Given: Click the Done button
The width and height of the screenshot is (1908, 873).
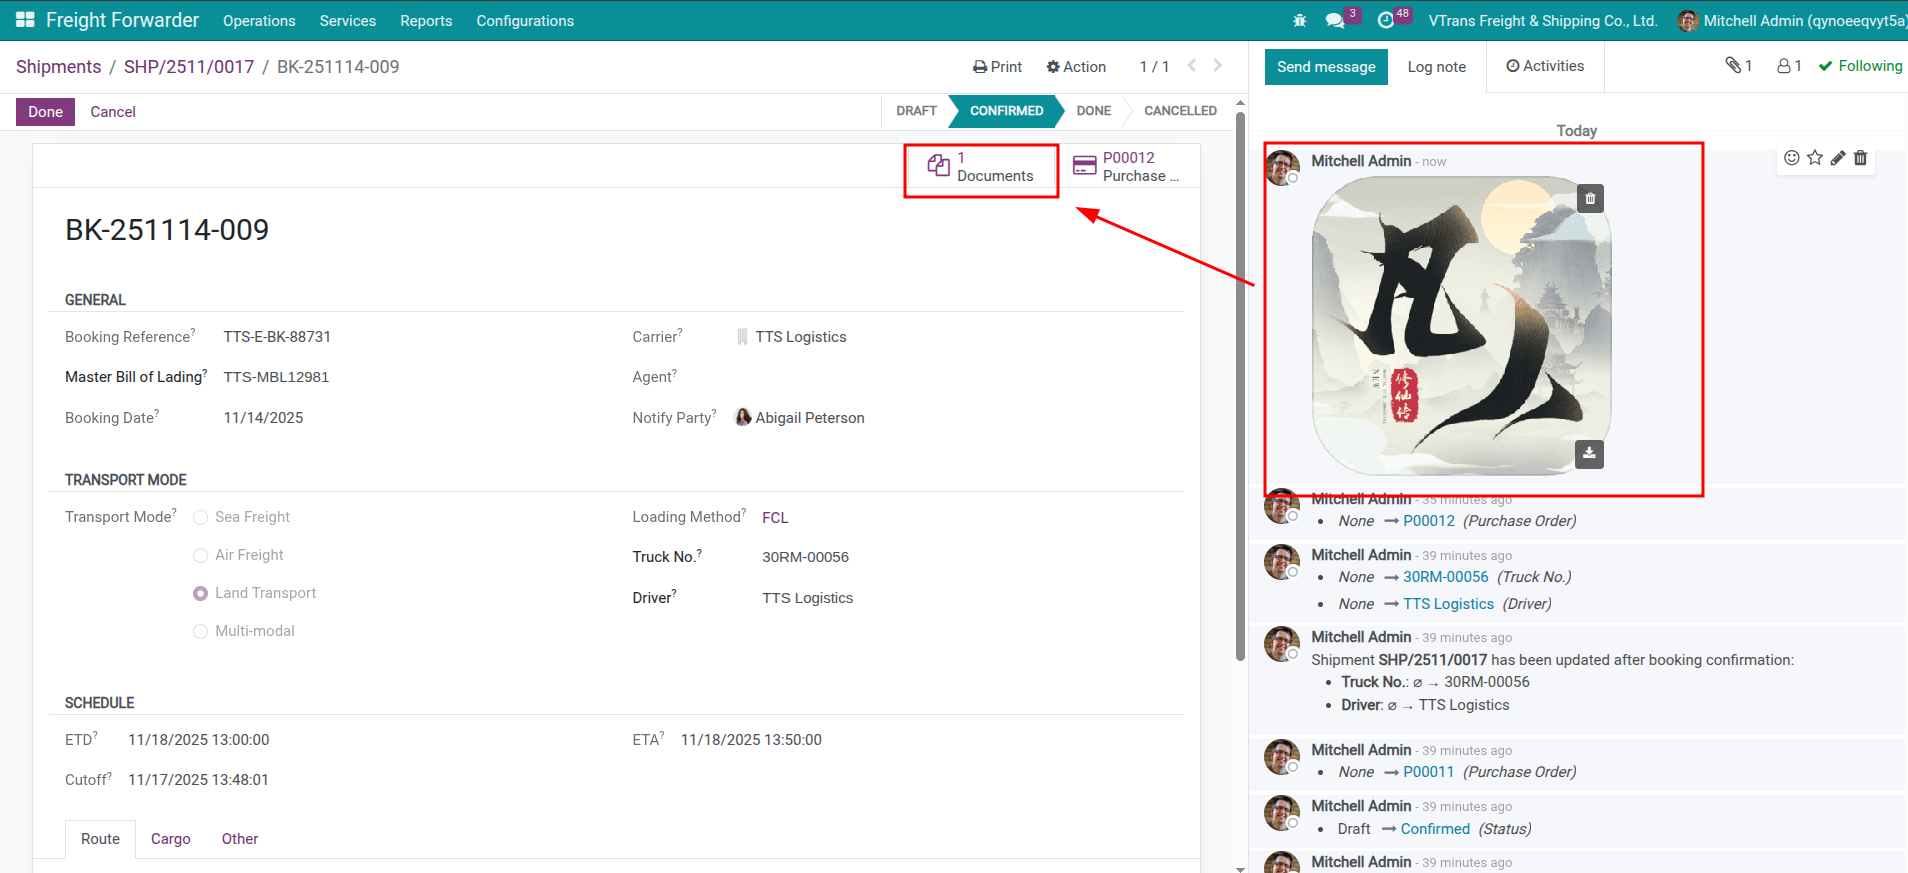Looking at the screenshot, I should pos(45,112).
